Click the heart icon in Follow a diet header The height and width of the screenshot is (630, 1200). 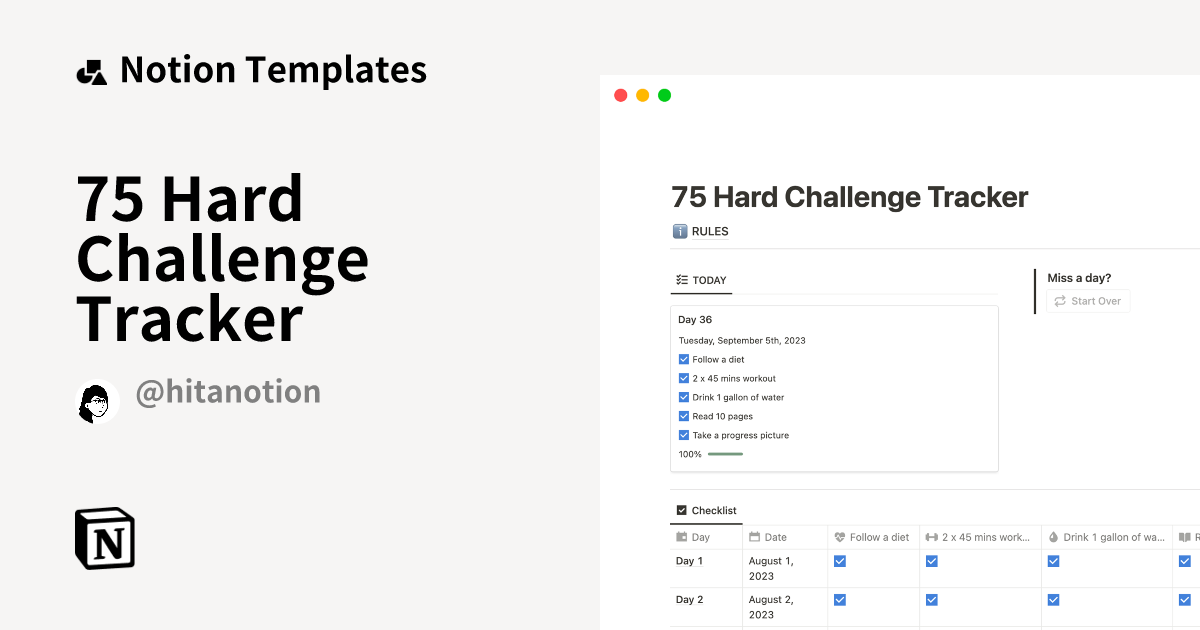point(840,538)
